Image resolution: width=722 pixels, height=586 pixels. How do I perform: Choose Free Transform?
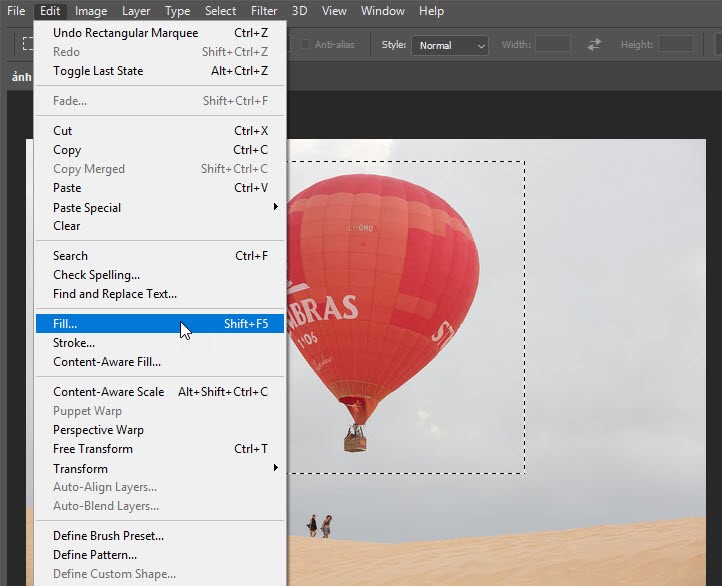[160, 449]
